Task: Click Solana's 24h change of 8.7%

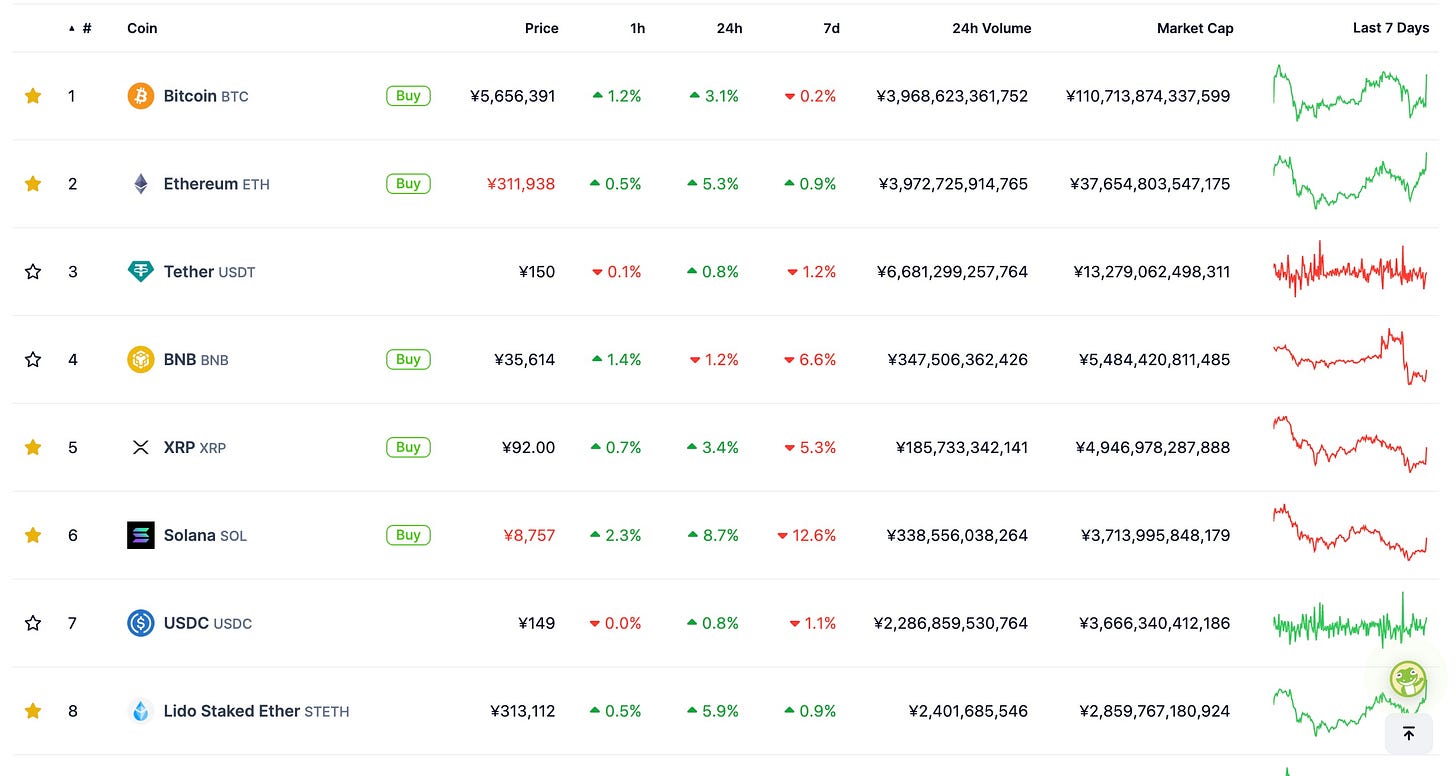Action: pyautogui.click(x=713, y=535)
